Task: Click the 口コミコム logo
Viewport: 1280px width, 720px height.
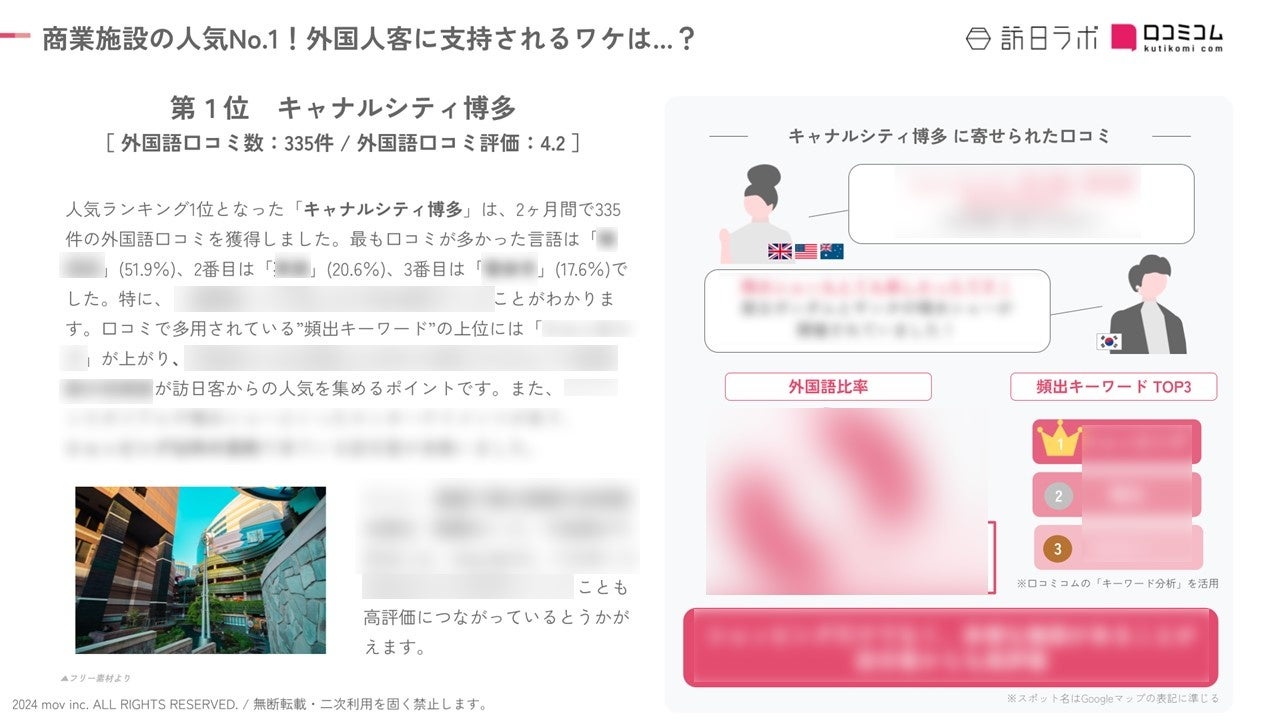Action: click(x=1166, y=38)
